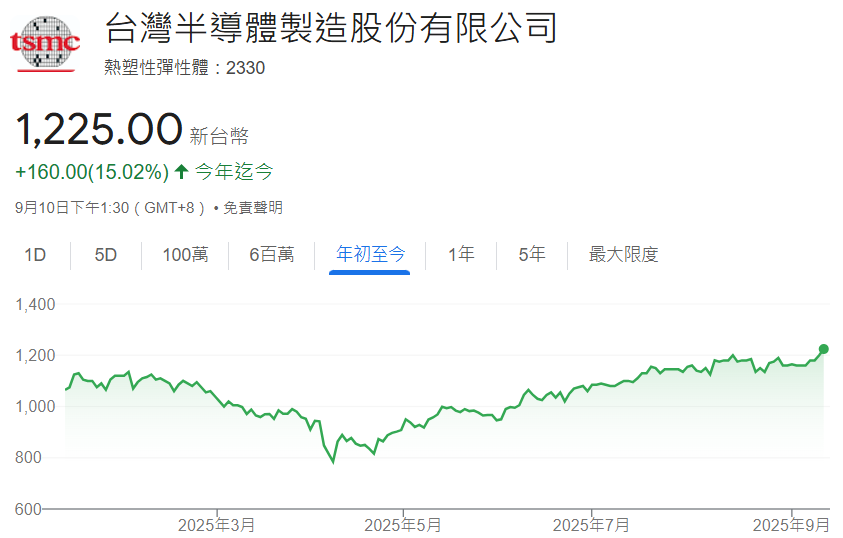843x538 pixels.
Task: Click the 1,400 y-axis label
Action: 35,305
